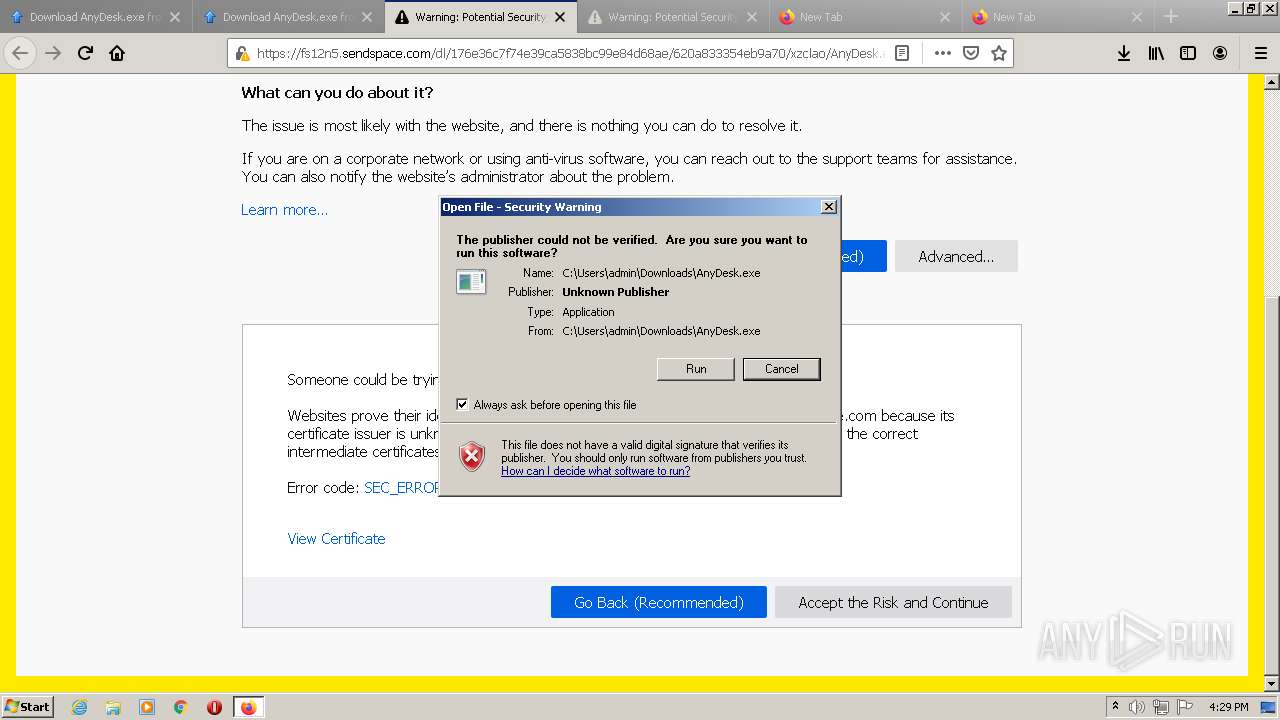1280x720 pixels.
Task: Cancel the Open File security warning
Action: 782,369
